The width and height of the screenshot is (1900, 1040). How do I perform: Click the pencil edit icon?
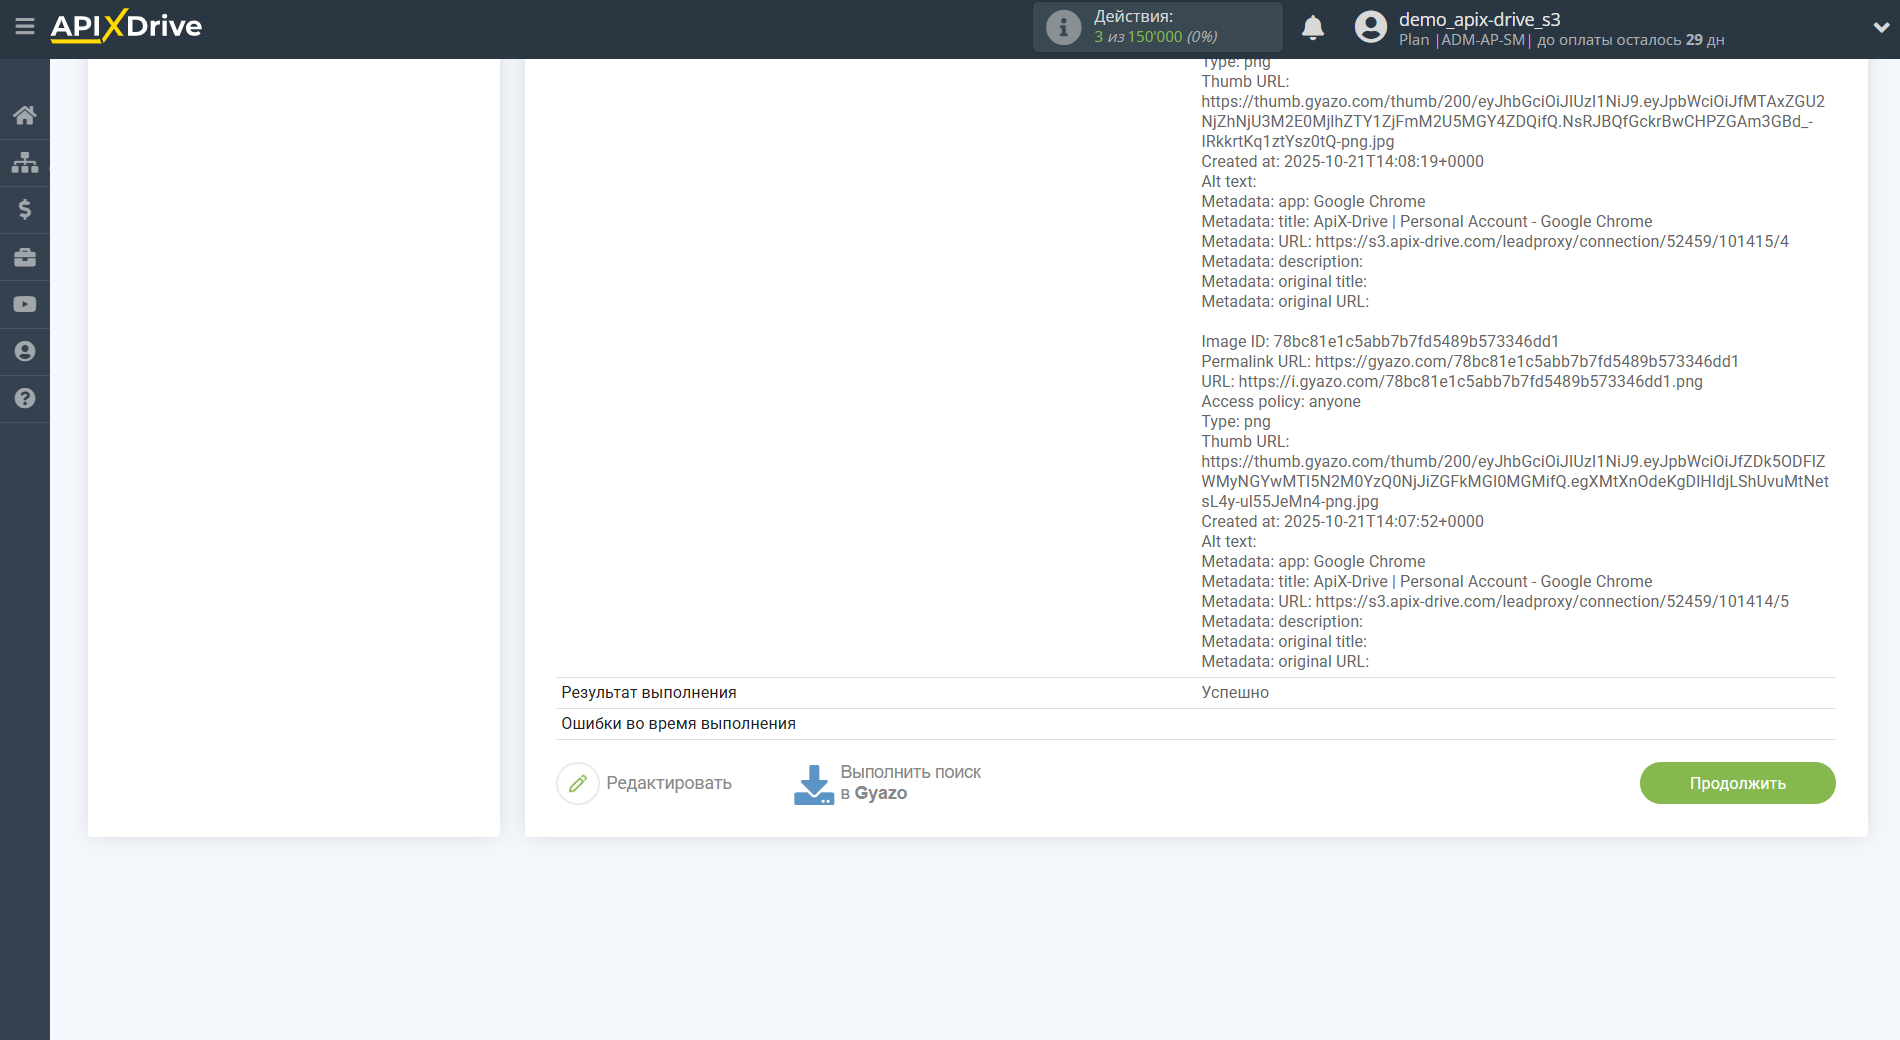[x=578, y=783]
